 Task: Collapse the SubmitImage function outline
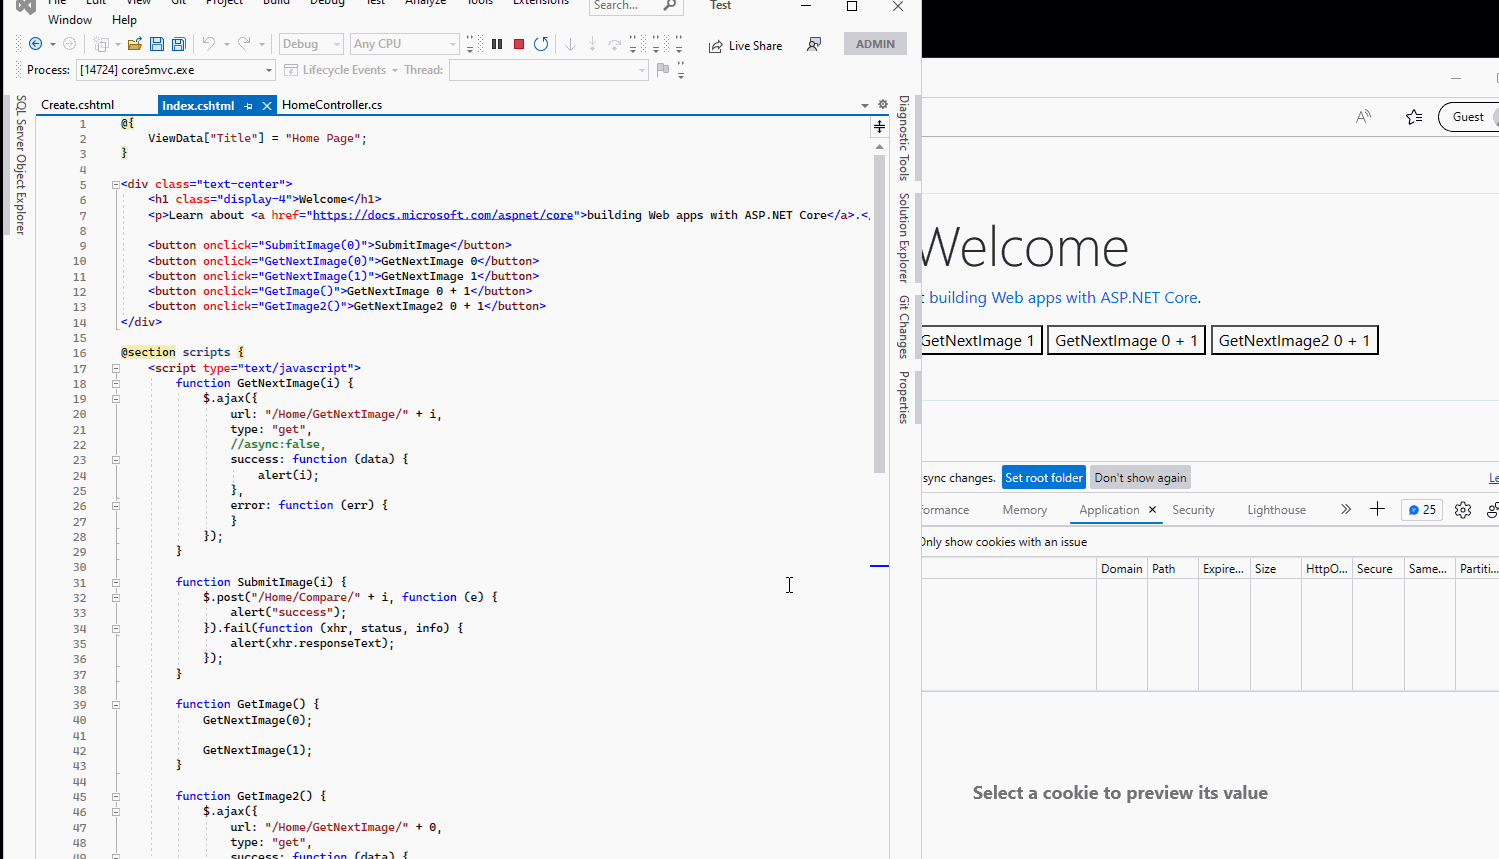click(x=116, y=582)
